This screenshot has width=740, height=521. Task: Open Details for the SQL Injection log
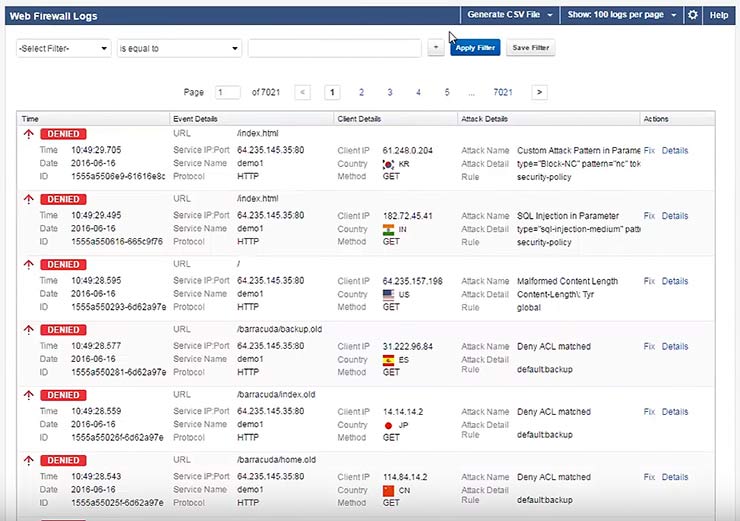675,216
